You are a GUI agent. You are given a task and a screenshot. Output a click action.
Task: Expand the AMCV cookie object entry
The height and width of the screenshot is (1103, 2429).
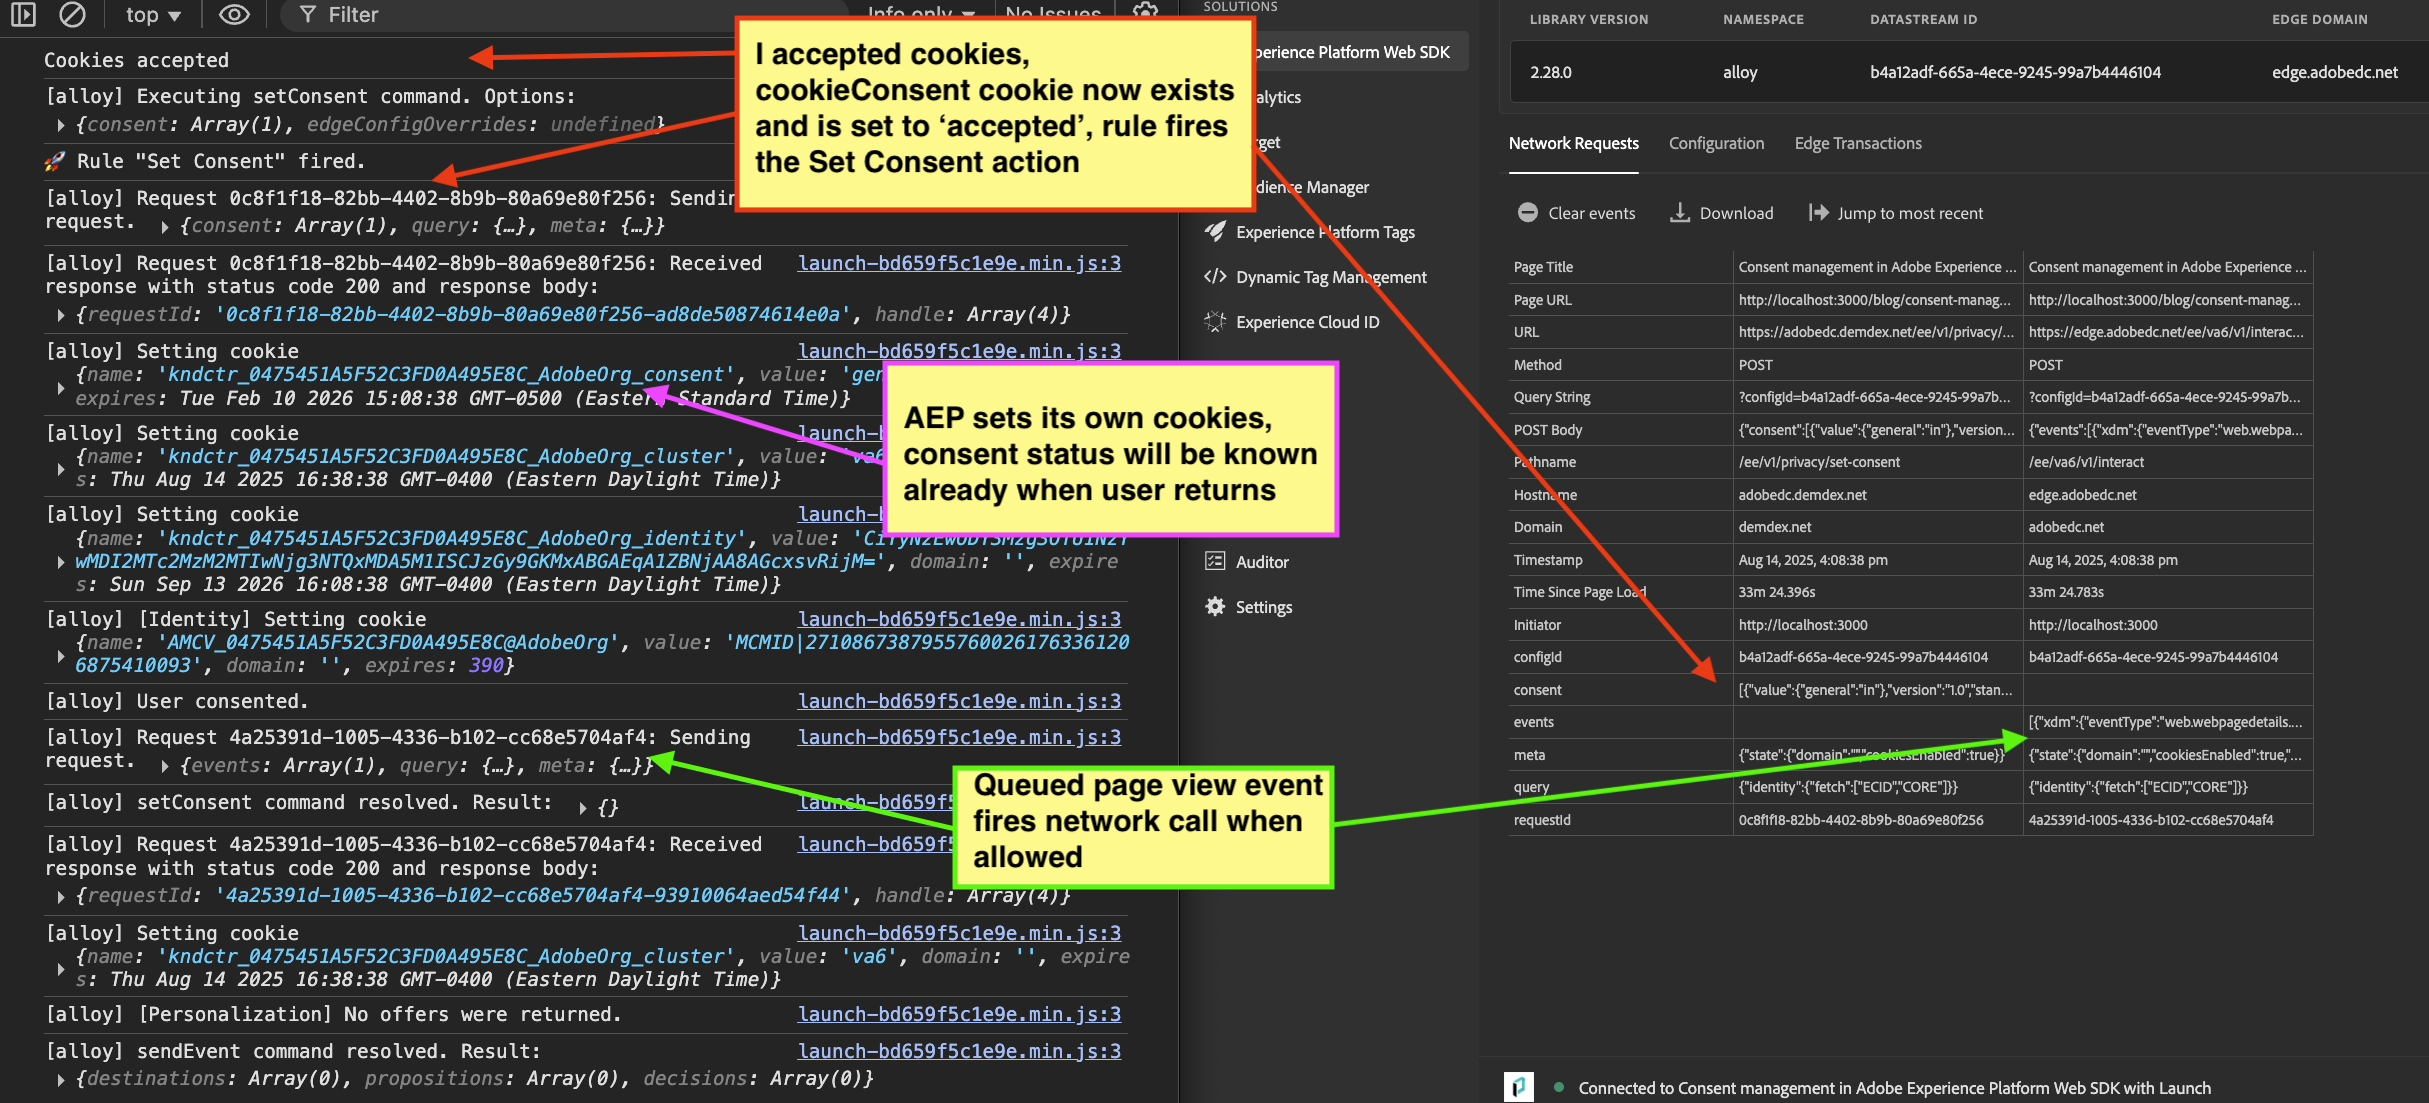(61, 655)
